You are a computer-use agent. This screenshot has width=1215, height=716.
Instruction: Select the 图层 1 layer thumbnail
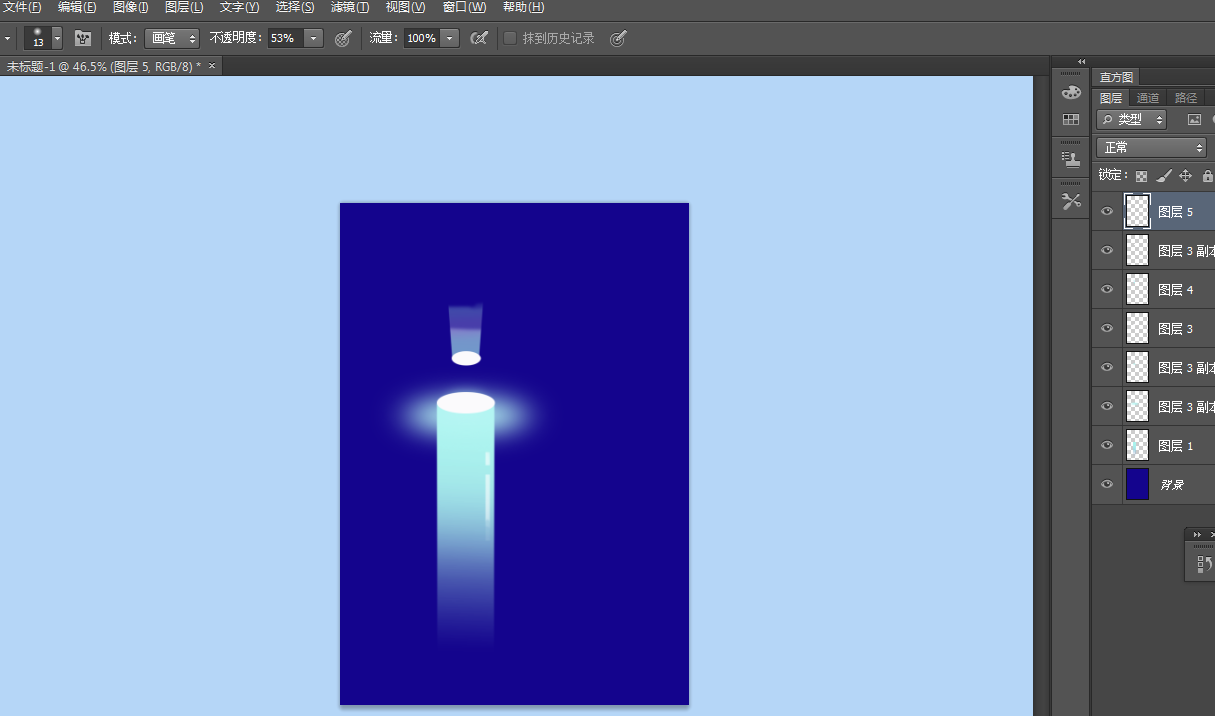(1138, 446)
